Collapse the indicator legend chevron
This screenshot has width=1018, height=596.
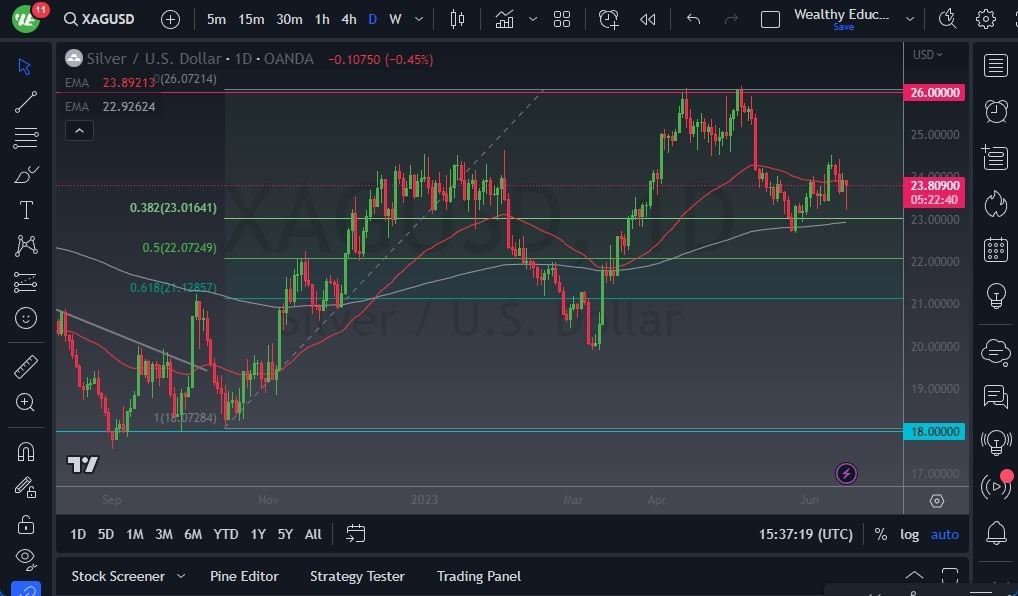tap(79, 130)
